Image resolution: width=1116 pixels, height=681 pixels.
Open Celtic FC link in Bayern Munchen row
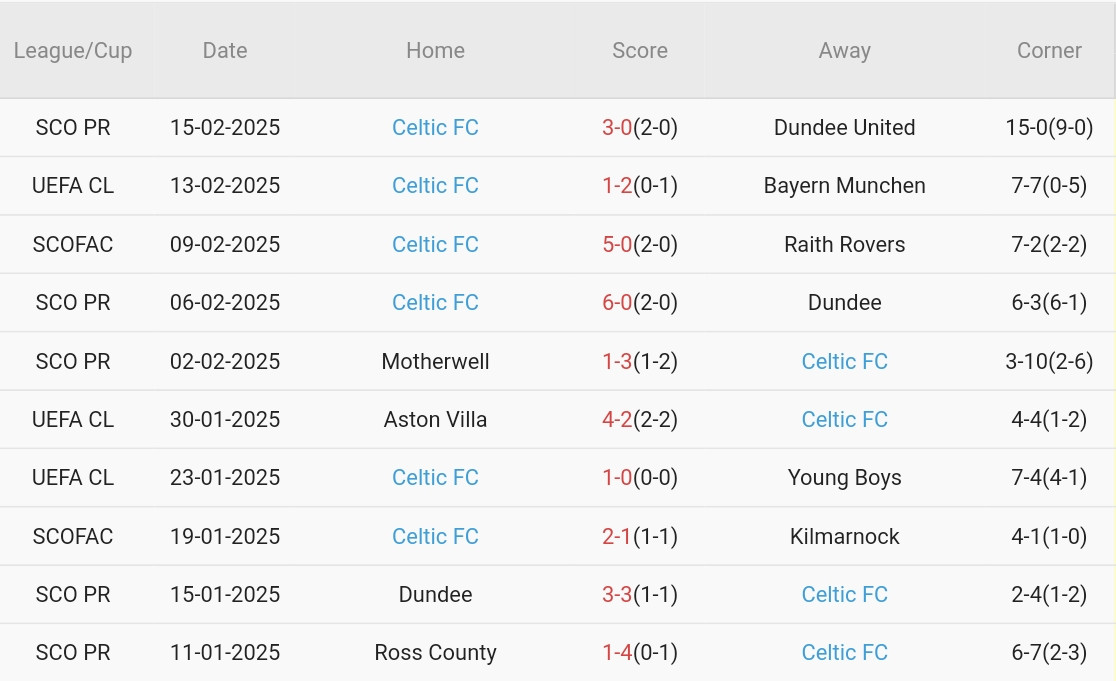pyautogui.click(x=435, y=186)
